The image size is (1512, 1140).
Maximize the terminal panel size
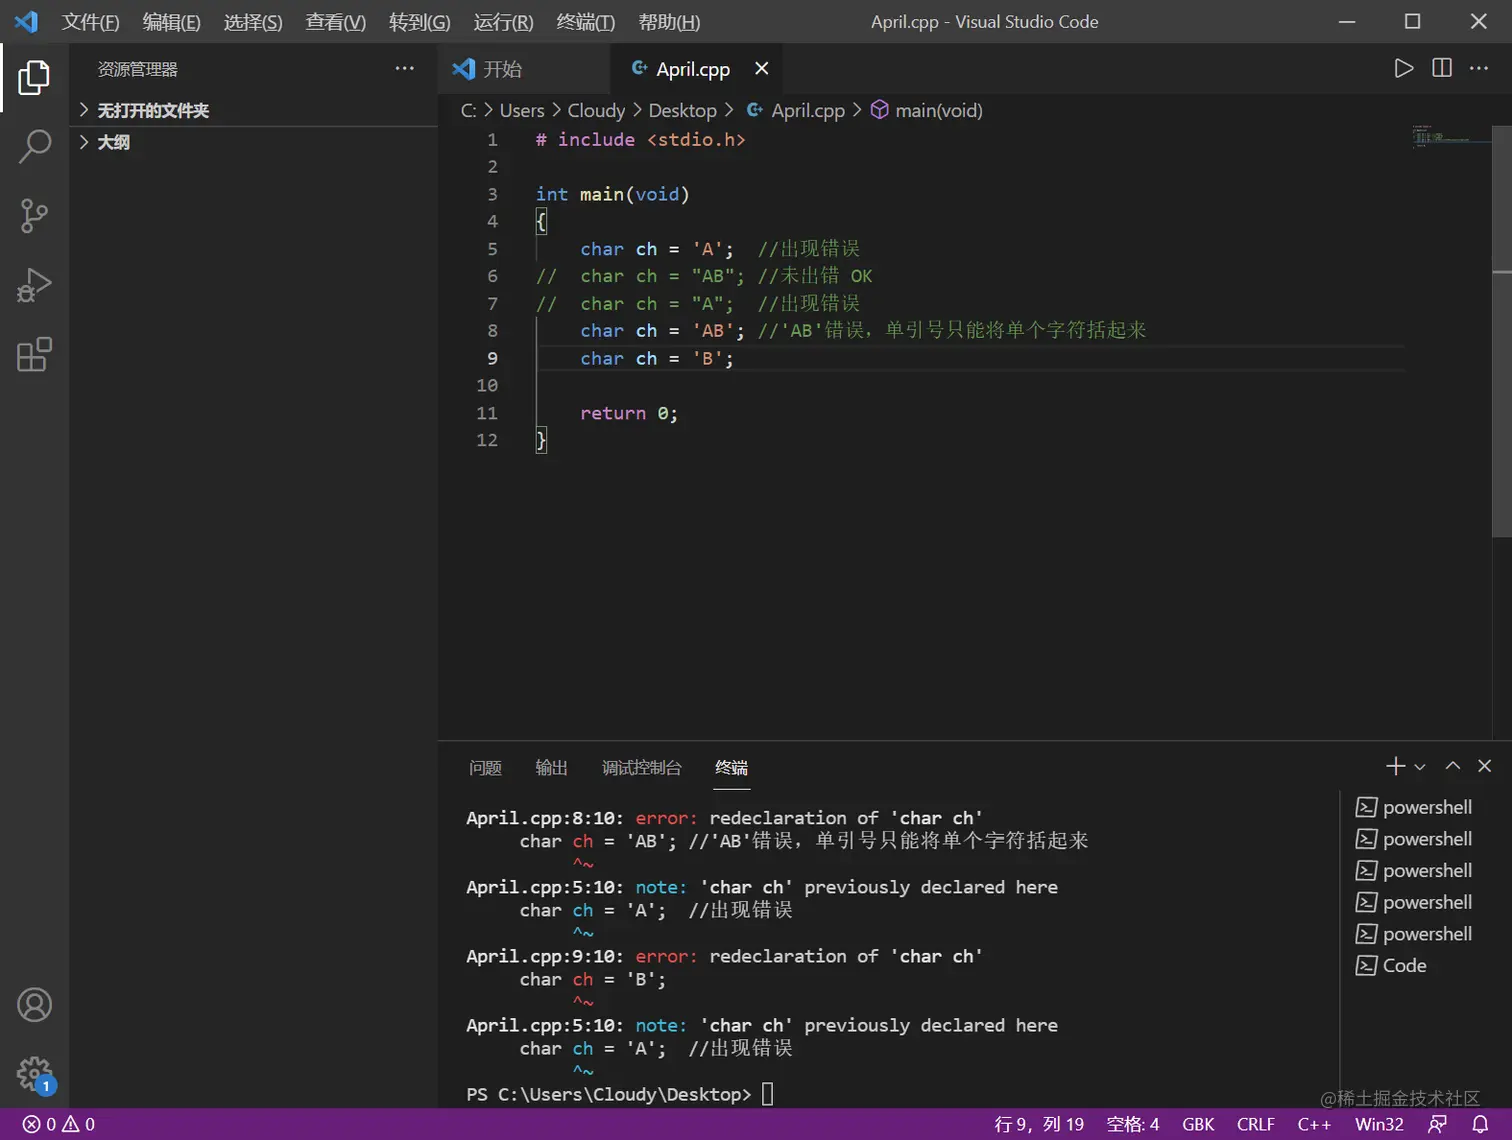[1452, 766]
